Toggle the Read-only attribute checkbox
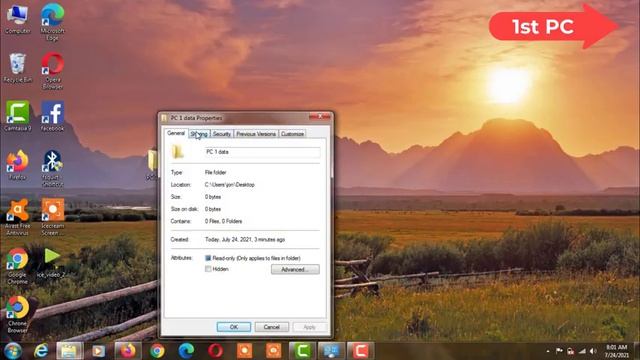640x360 pixels. pyautogui.click(x=208, y=258)
